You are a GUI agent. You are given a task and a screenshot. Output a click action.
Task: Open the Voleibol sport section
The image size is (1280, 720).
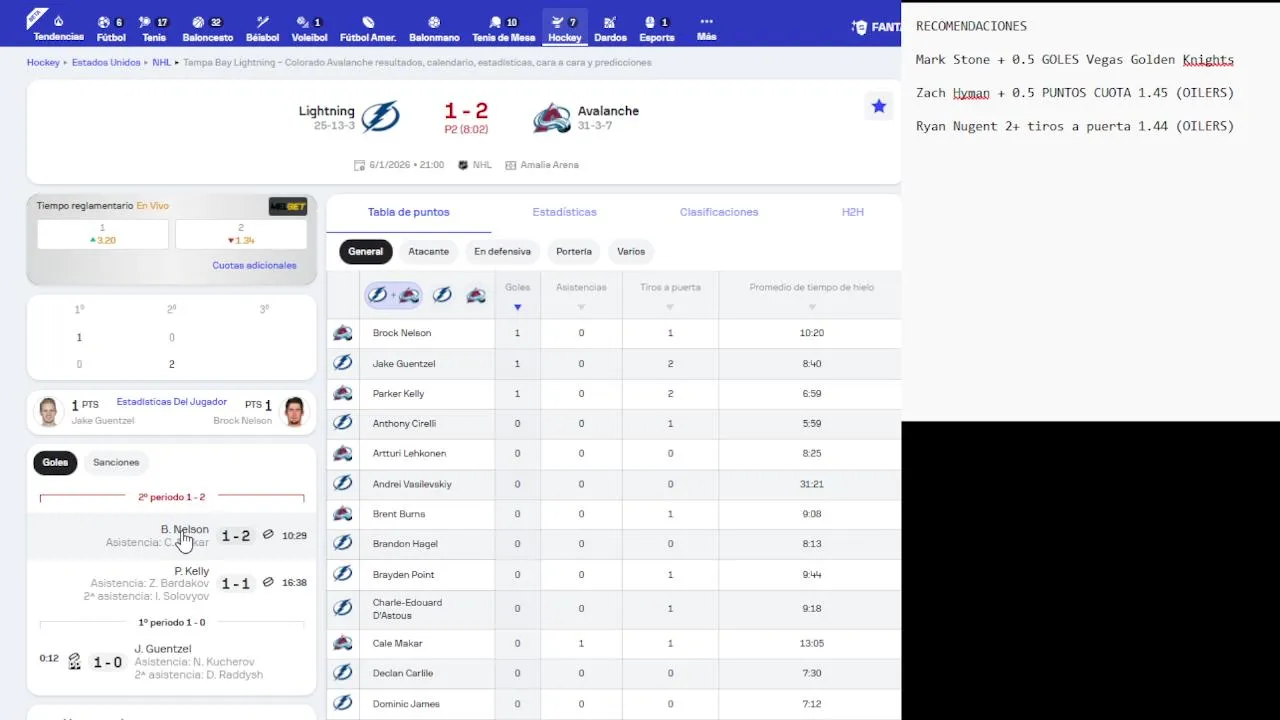309,28
